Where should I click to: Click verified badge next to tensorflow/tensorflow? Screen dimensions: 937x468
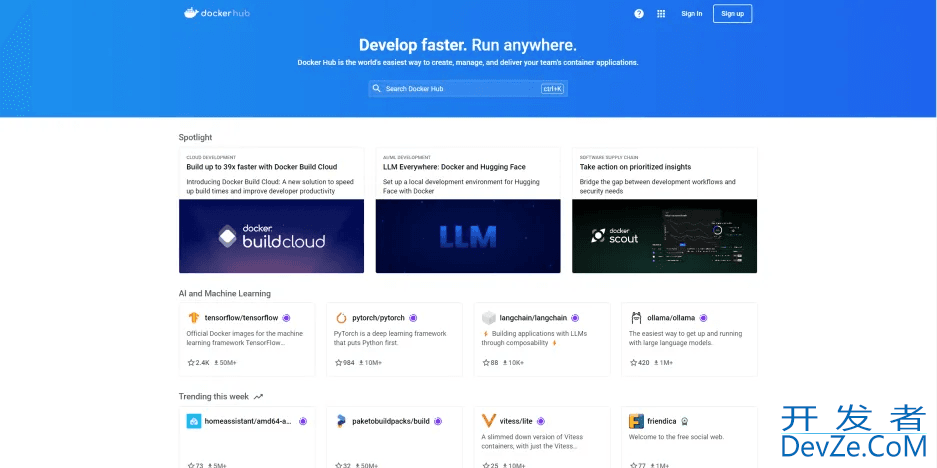coord(286,318)
